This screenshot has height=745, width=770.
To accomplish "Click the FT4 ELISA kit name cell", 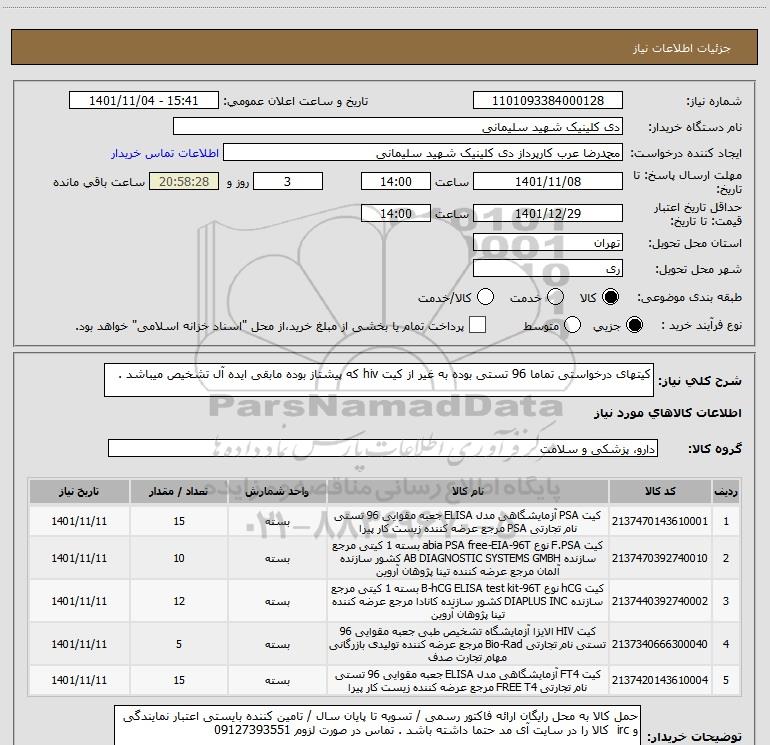I will (468, 681).
